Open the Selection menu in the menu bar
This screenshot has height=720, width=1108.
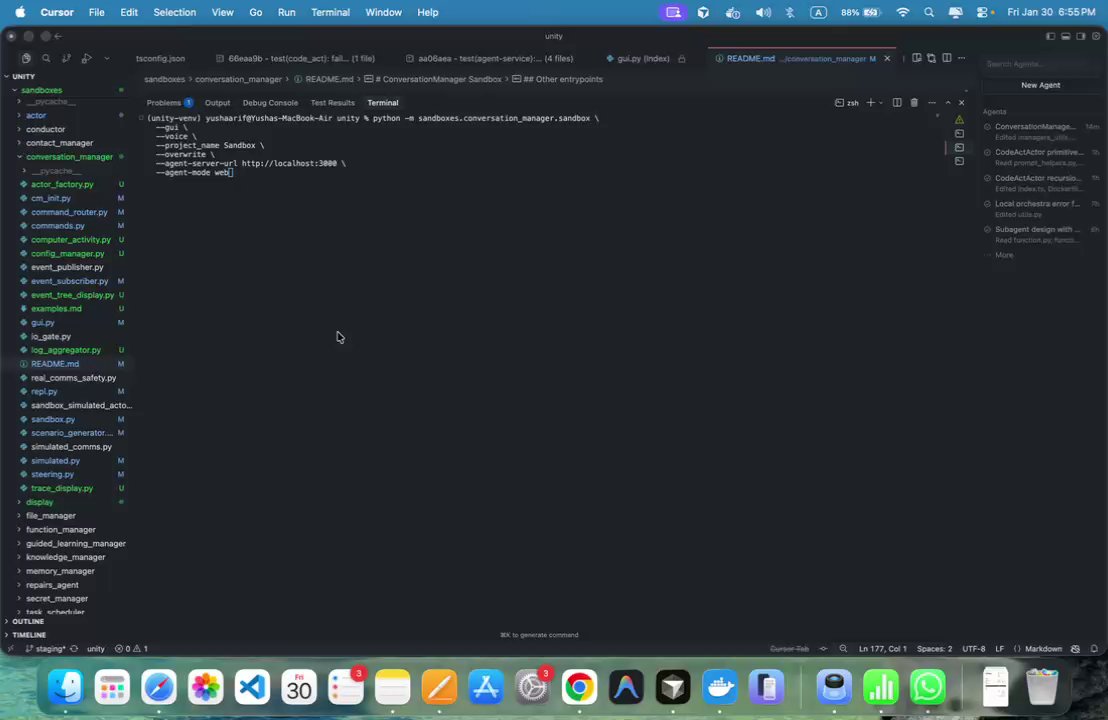175,12
